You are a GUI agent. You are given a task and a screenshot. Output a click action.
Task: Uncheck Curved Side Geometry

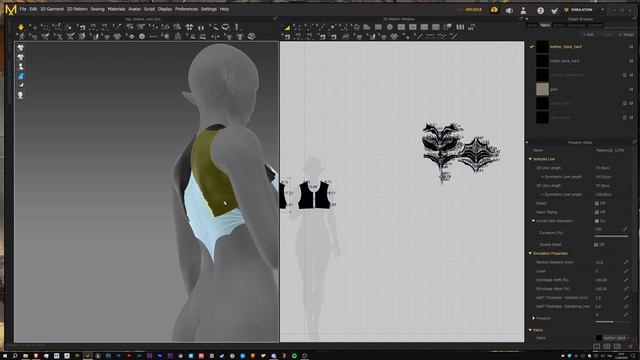coord(596,221)
